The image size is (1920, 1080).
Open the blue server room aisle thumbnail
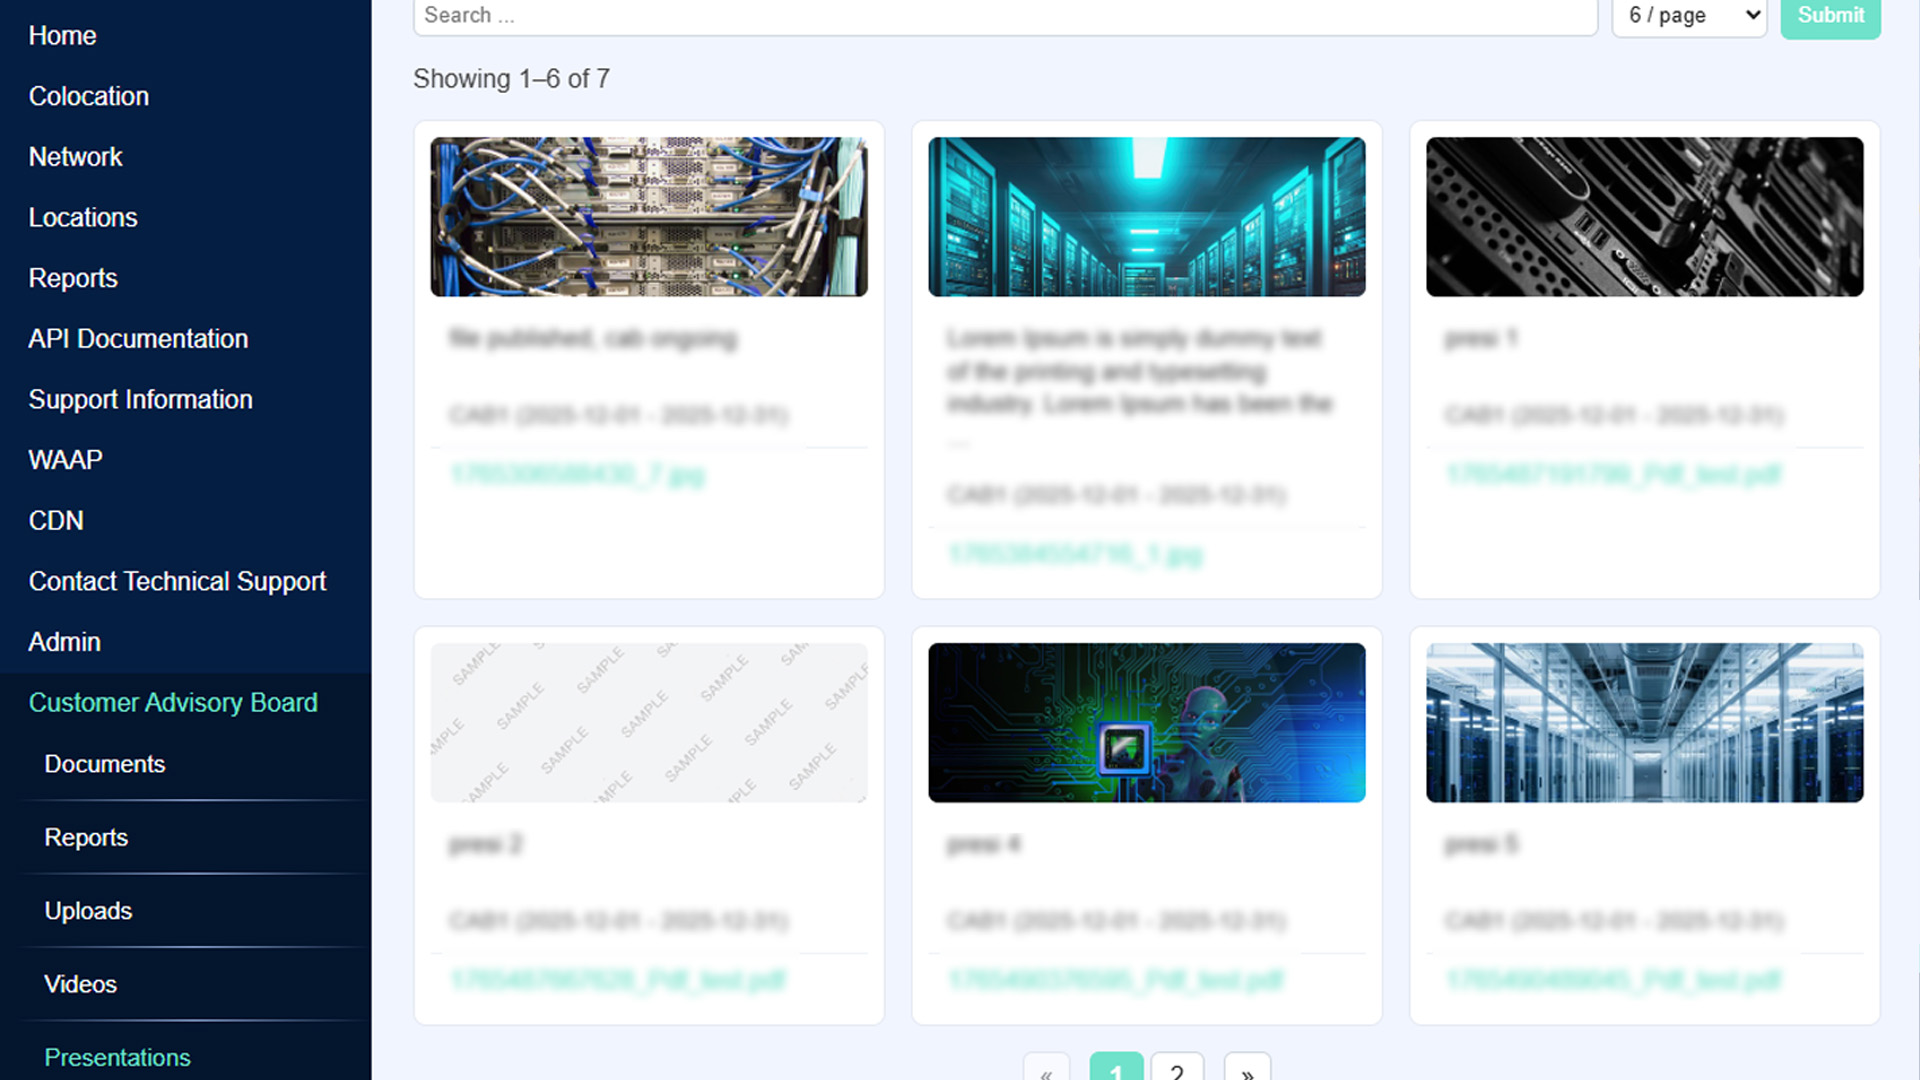pyautogui.click(x=1644, y=722)
